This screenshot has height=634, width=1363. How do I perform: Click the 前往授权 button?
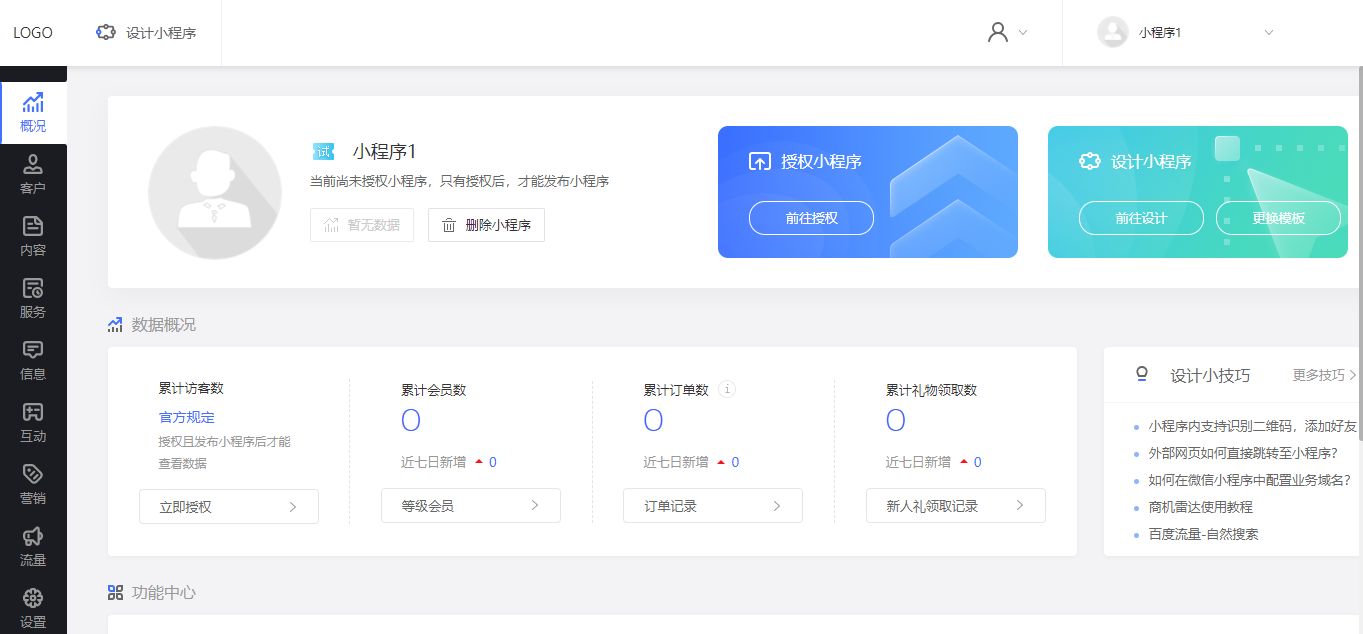[x=811, y=218]
